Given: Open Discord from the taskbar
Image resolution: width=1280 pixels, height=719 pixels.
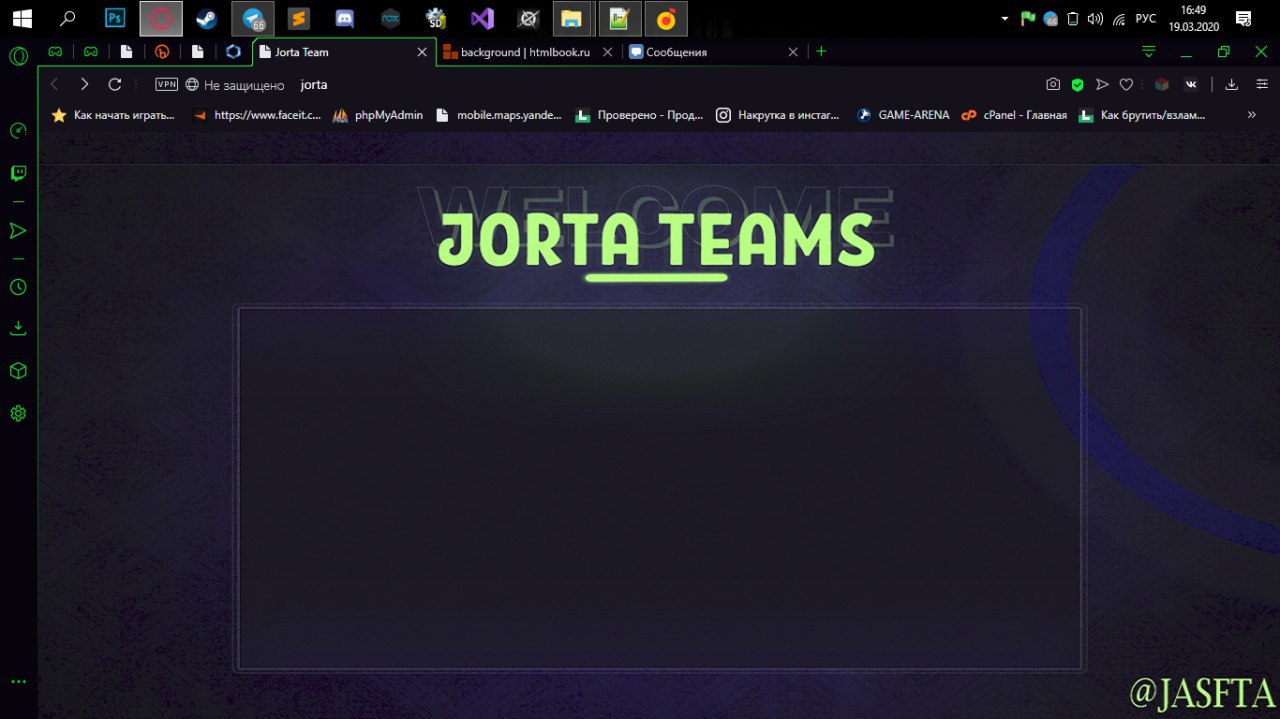Looking at the screenshot, I should pos(345,18).
